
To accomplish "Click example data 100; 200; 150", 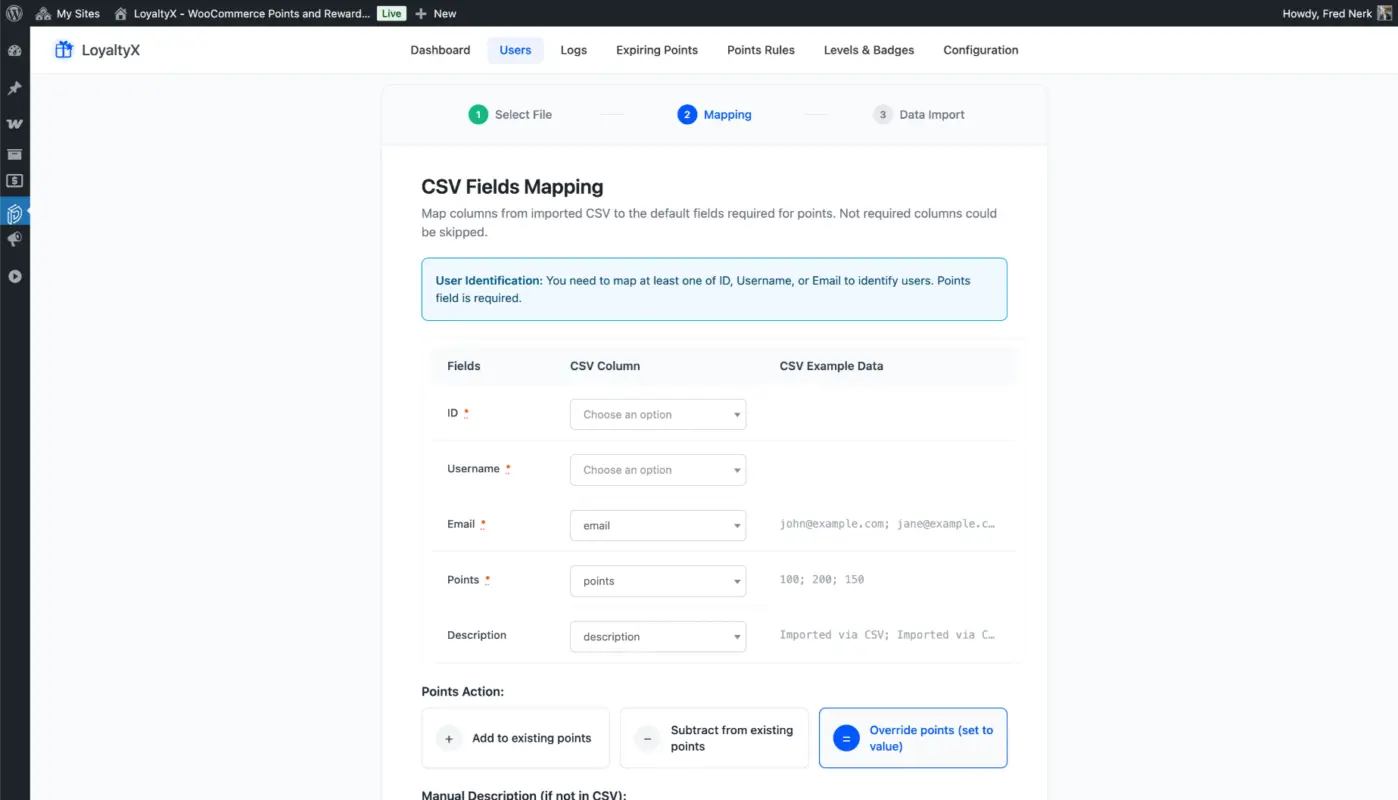I will click(822, 579).
